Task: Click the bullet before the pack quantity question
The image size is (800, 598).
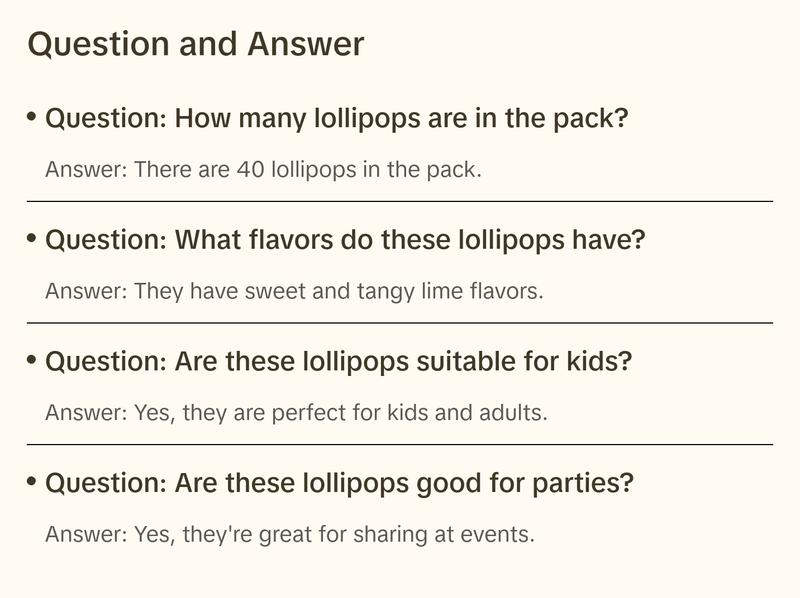Action: [32, 118]
